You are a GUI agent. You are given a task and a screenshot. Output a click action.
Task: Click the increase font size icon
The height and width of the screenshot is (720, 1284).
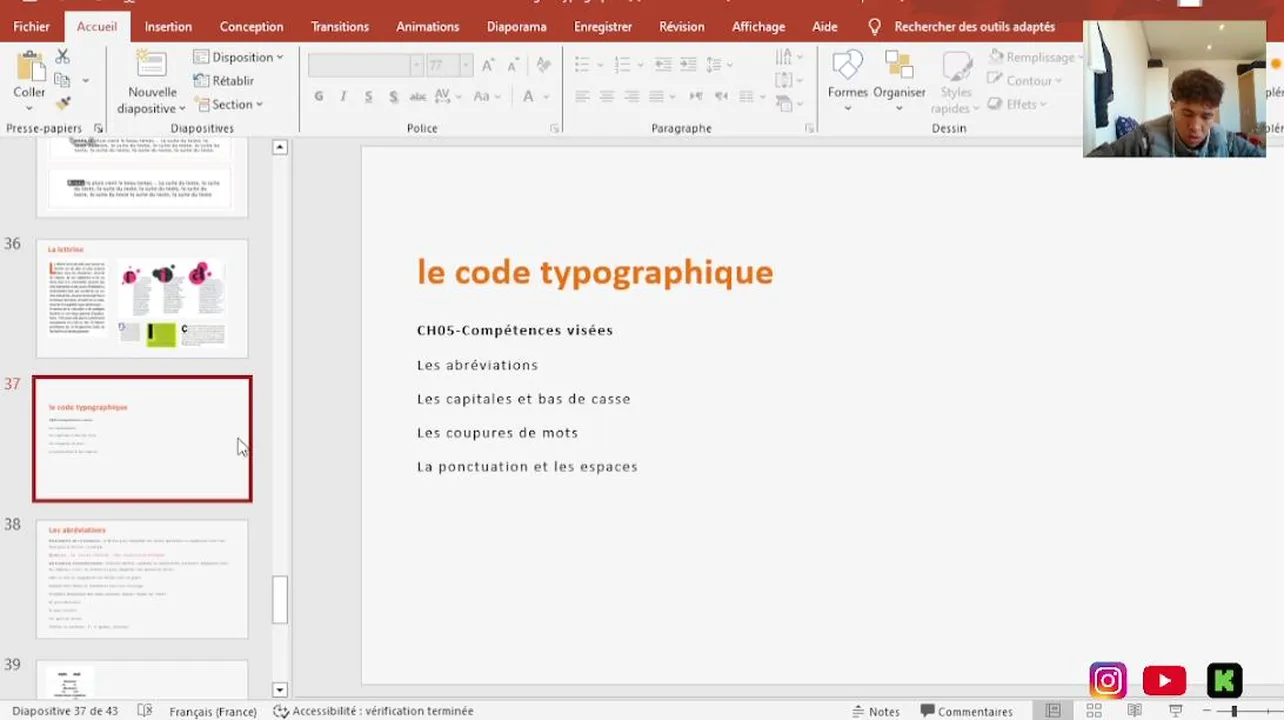tap(488, 66)
